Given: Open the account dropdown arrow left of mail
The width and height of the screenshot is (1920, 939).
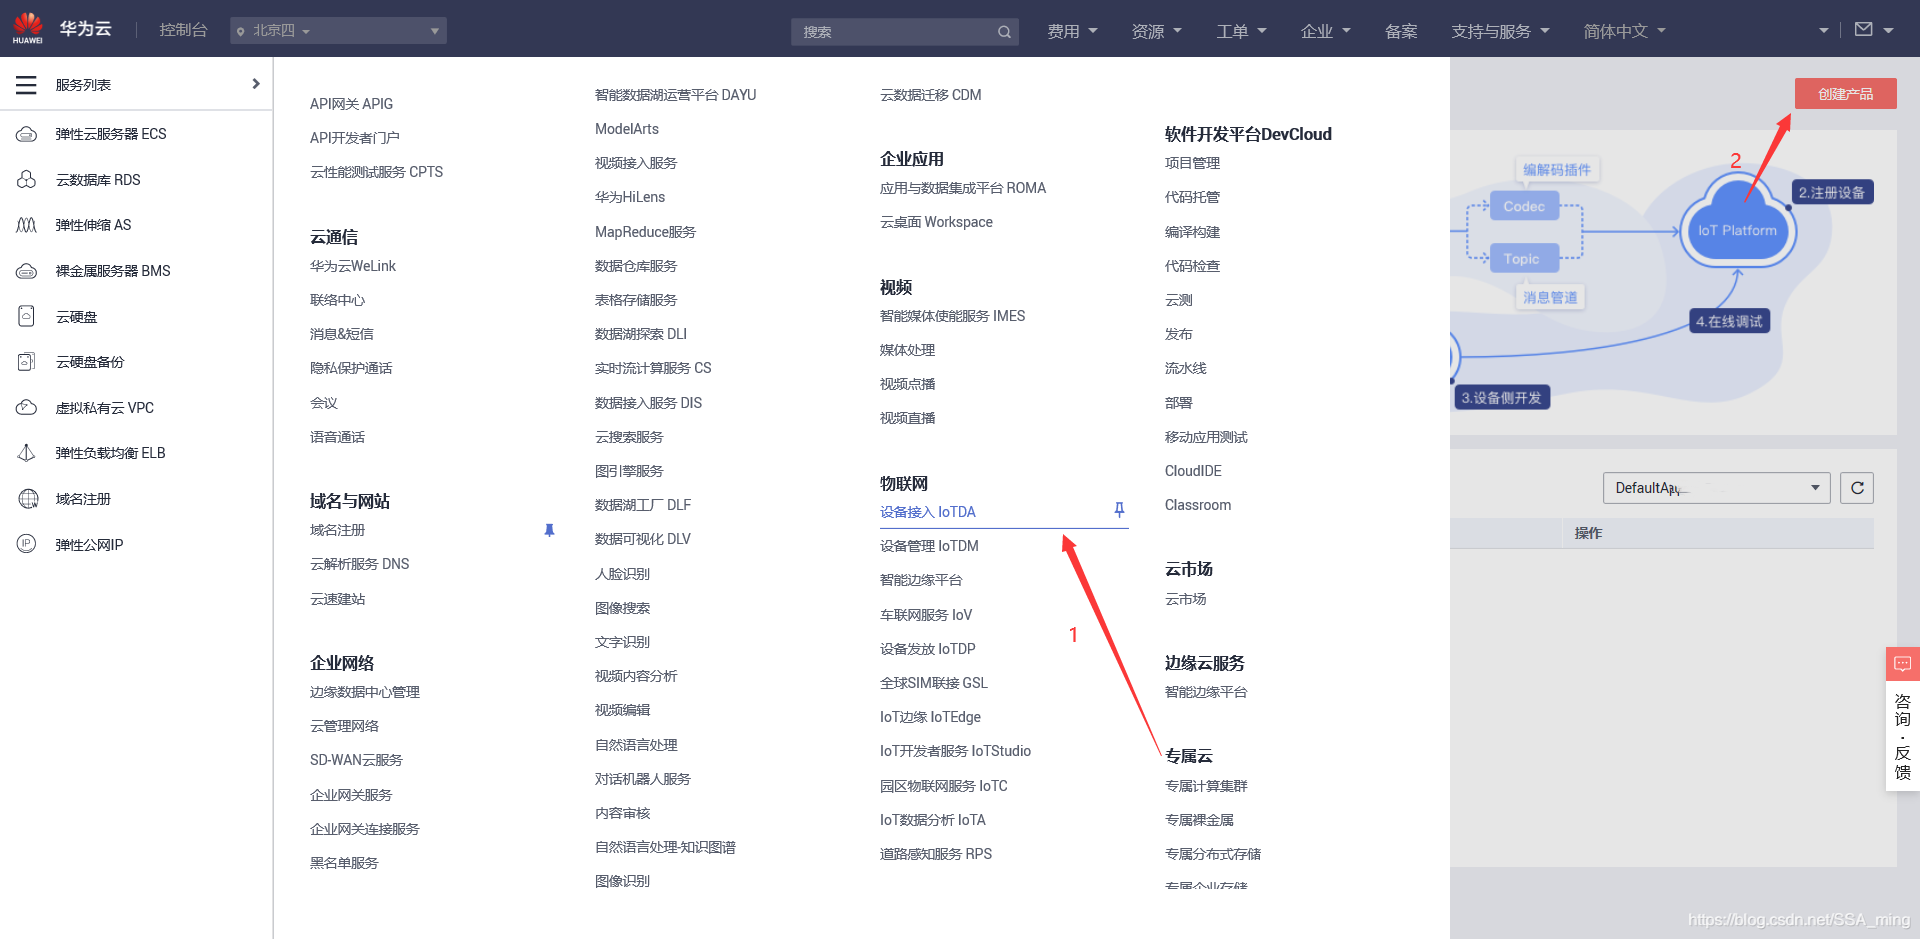Looking at the screenshot, I should pos(1823,31).
